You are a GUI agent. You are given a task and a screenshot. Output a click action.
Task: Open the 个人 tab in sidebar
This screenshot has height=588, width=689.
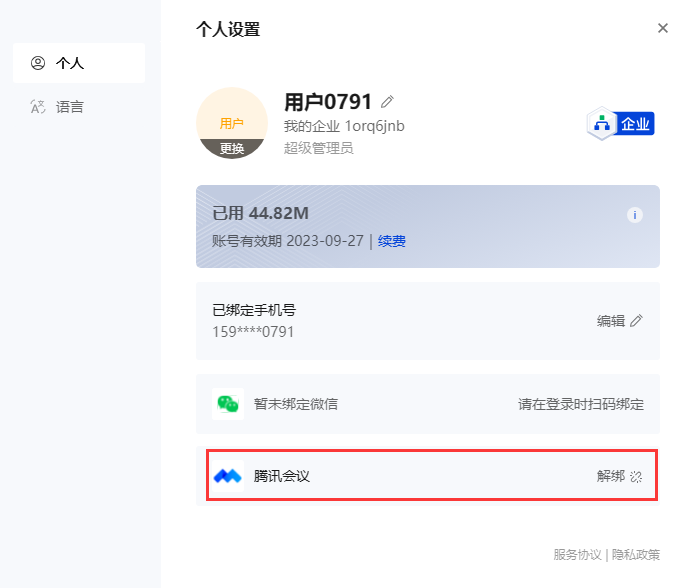point(79,63)
